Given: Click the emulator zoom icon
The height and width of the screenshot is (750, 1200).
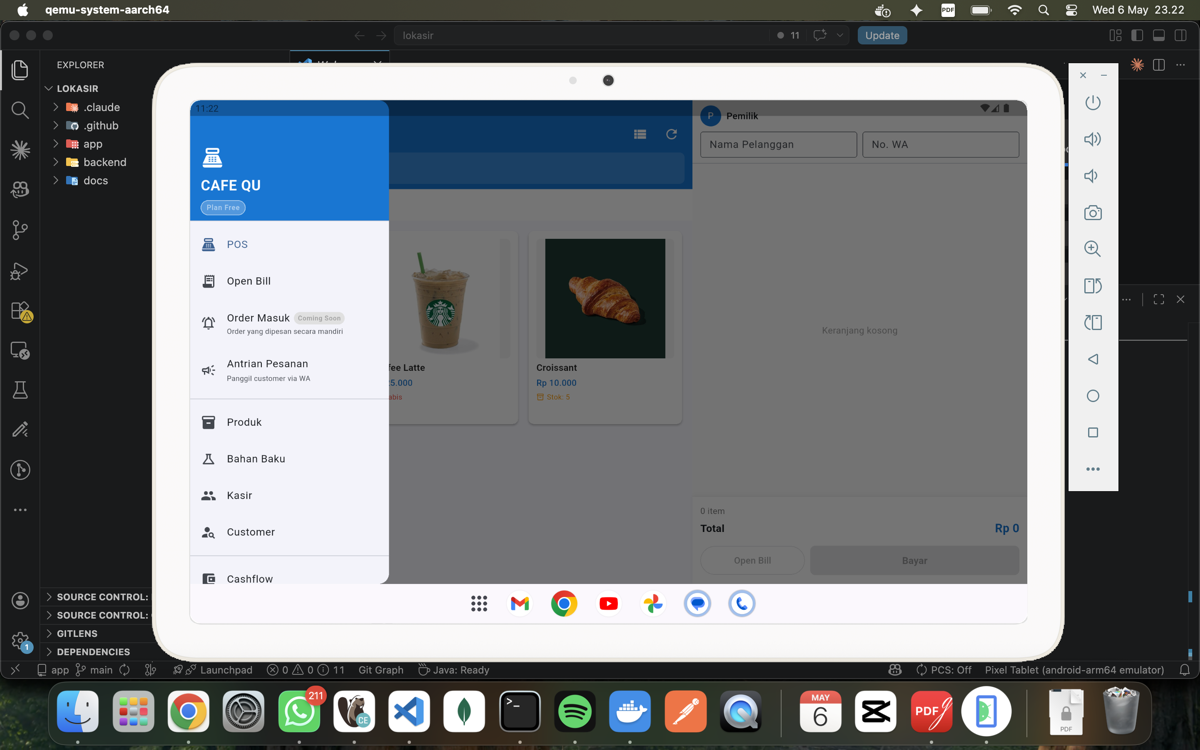Looking at the screenshot, I should click(x=1093, y=249).
